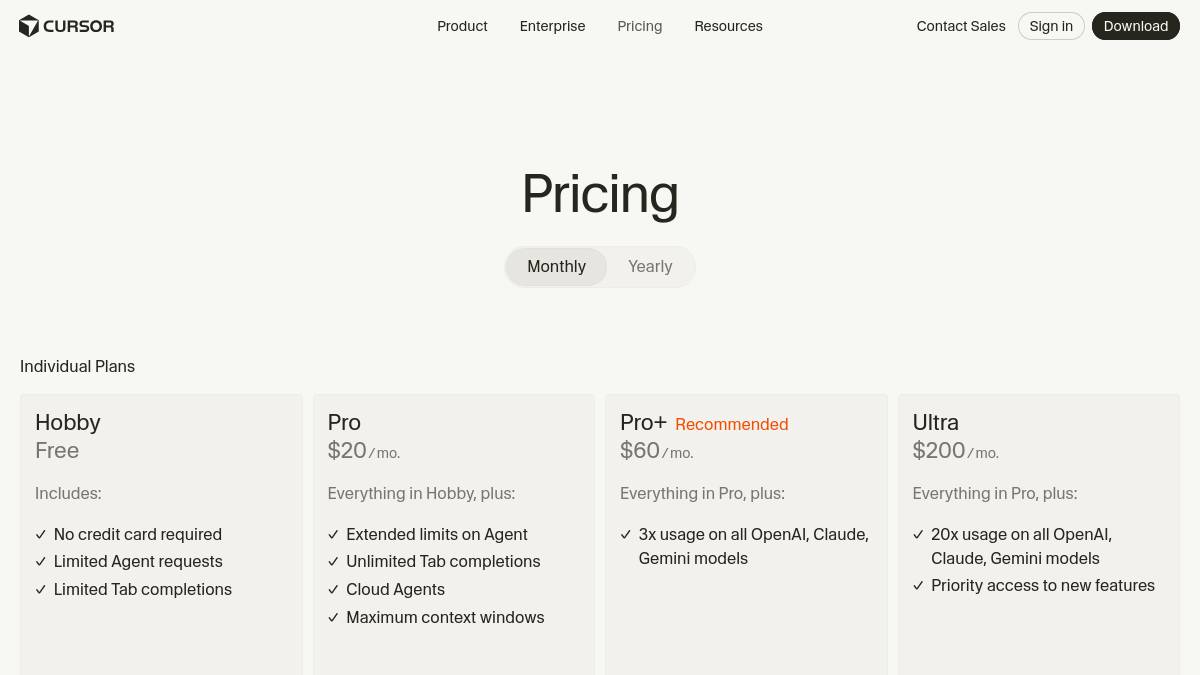Click checkmark icon beside No credit card required
1200x675 pixels.
tap(41, 535)
